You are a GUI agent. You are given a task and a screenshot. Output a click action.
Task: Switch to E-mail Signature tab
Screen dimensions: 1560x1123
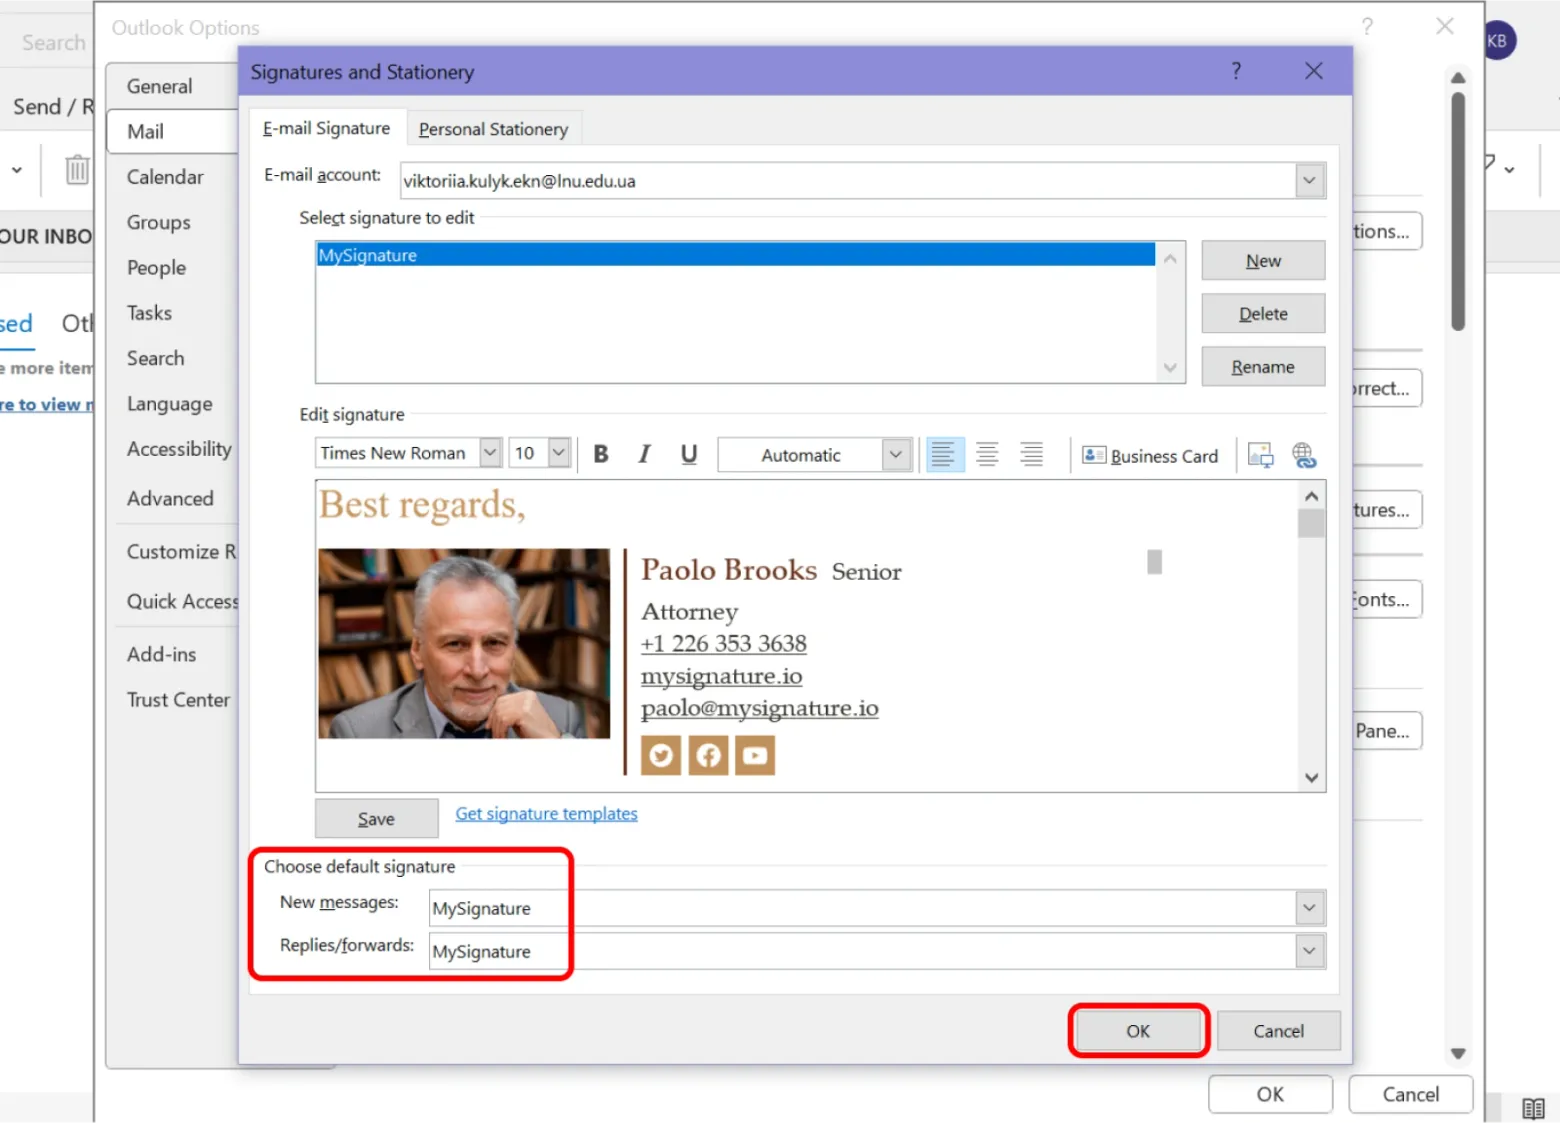click(x=326, y=128)
